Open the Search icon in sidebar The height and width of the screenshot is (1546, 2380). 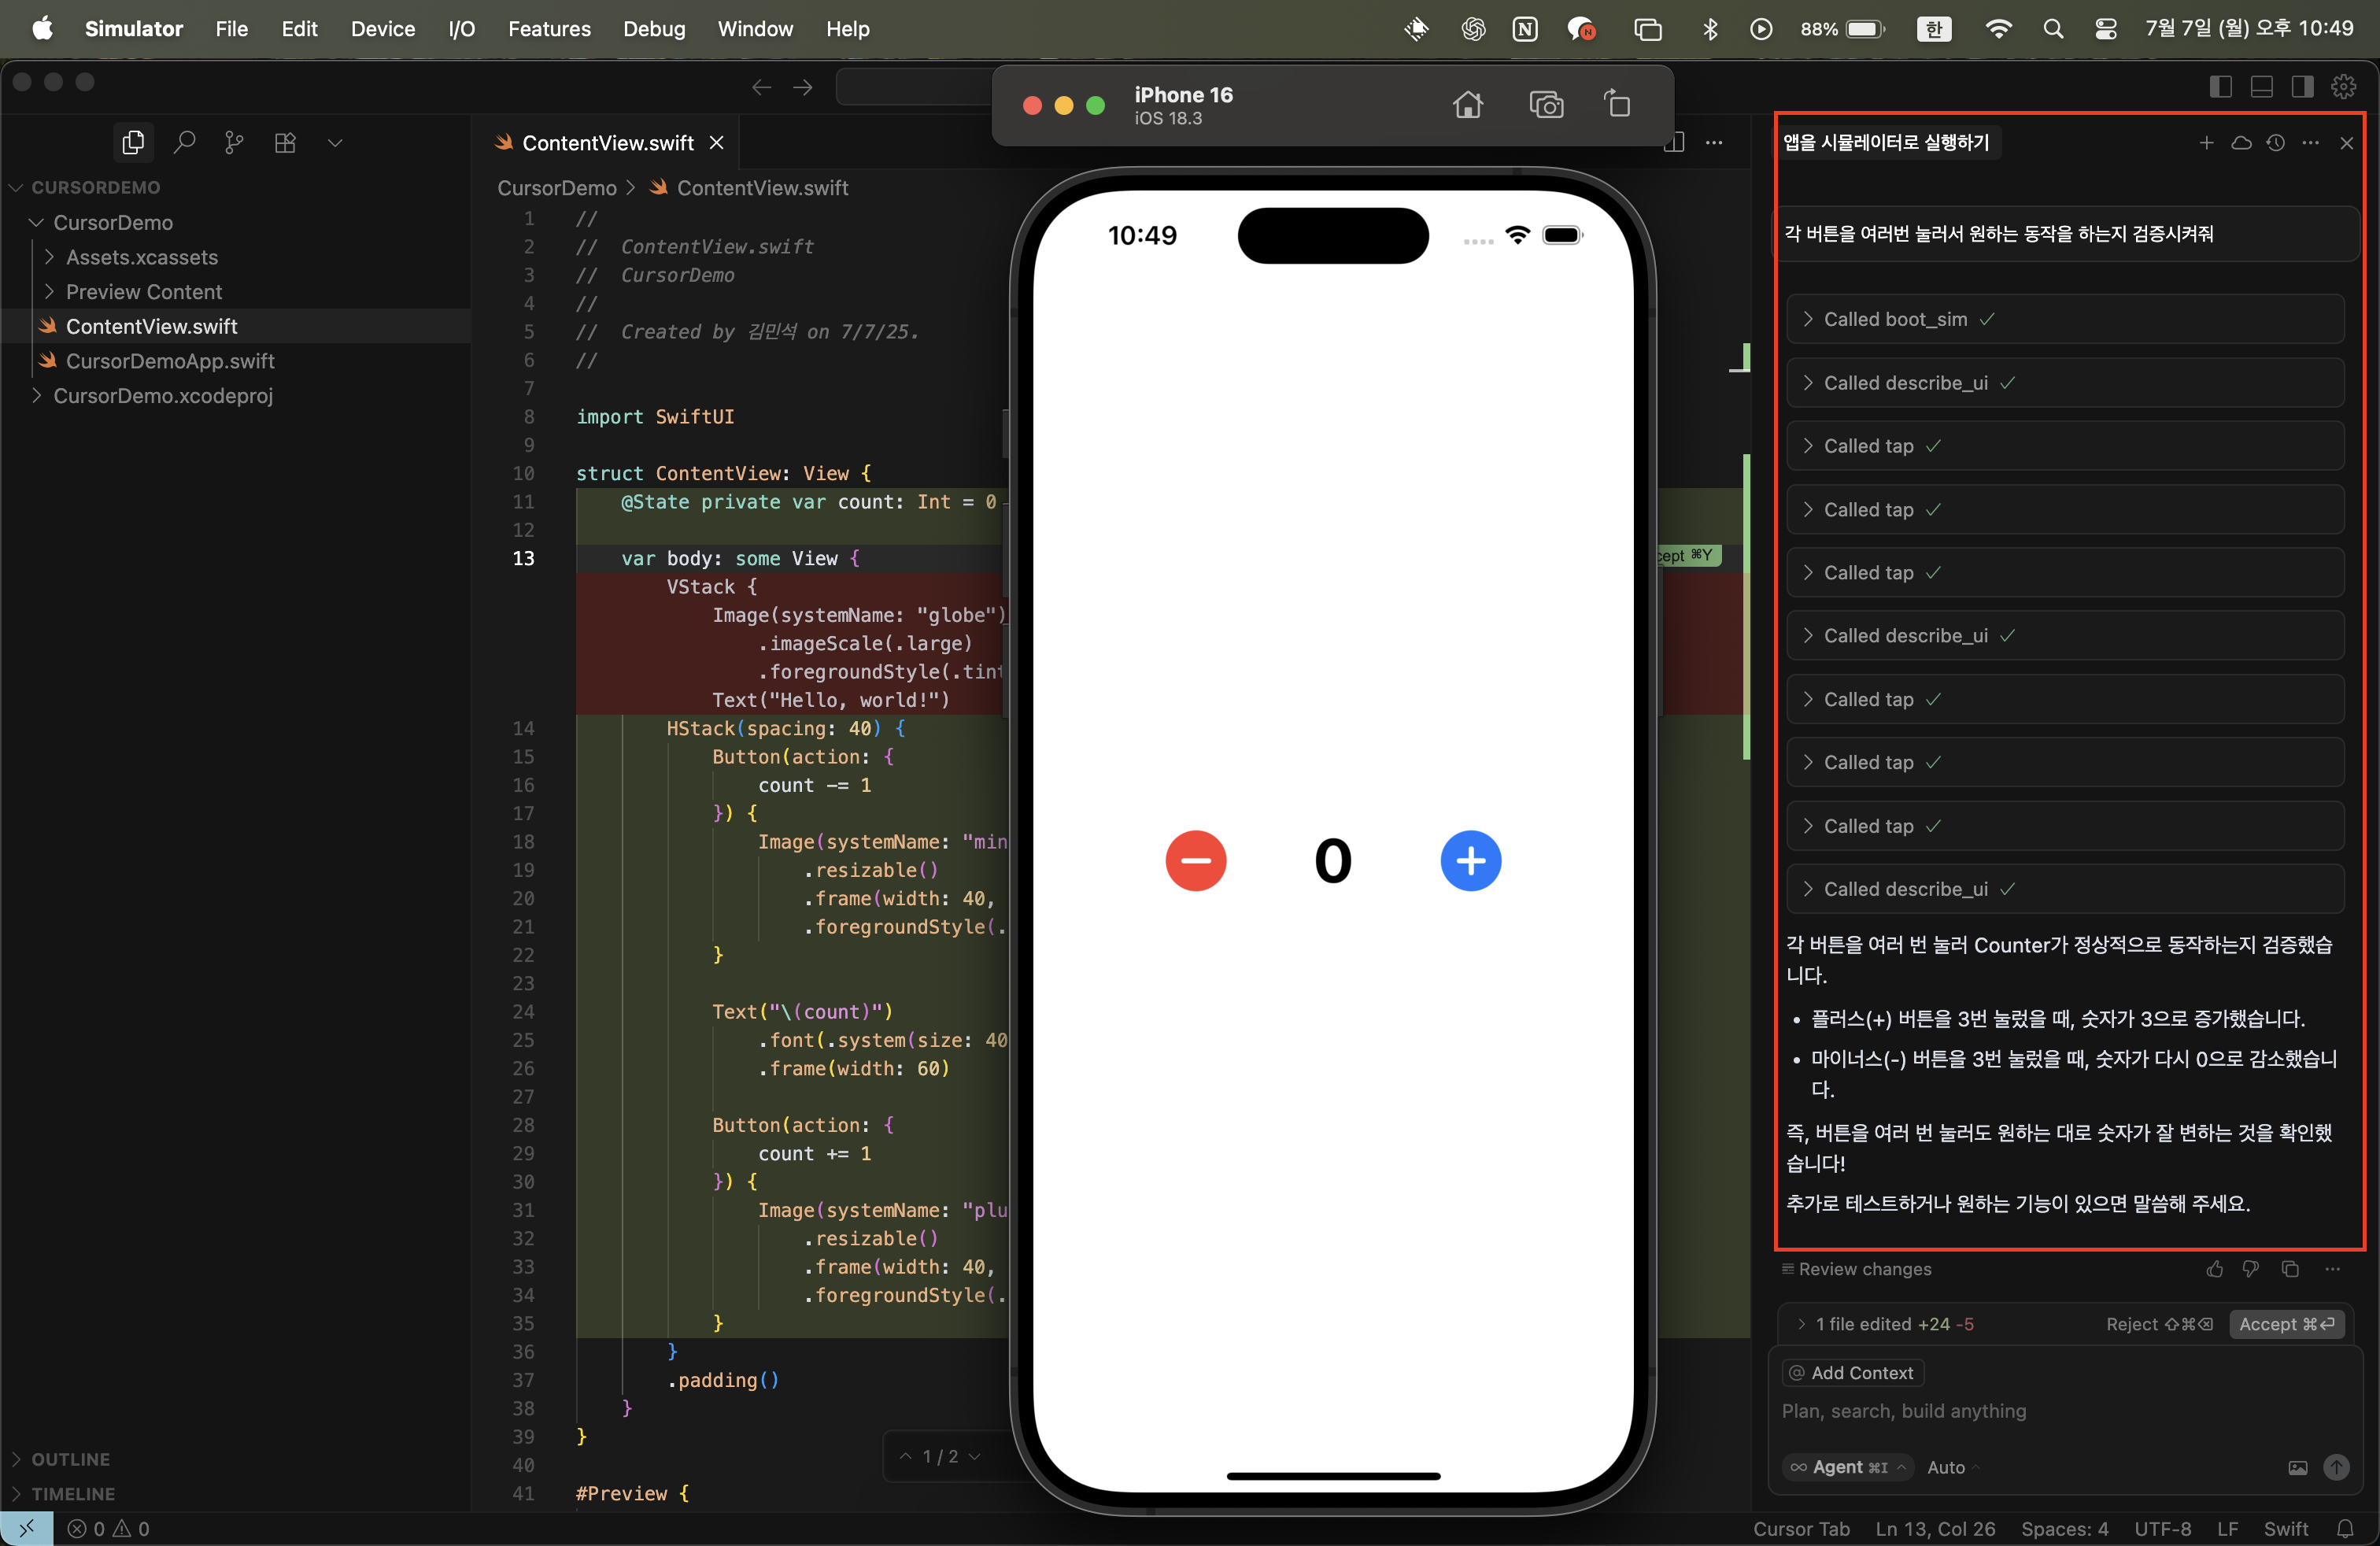coord(184,143)
